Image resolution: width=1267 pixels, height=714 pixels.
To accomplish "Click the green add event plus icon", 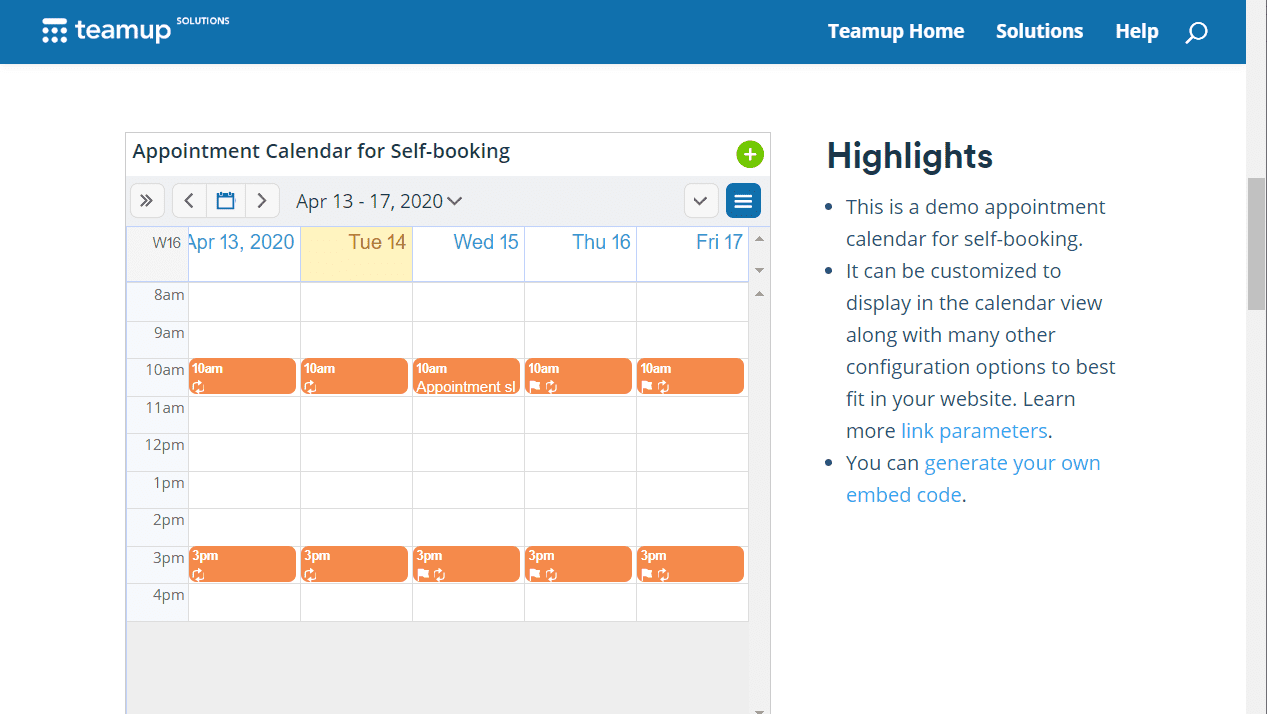I will point(750,154).
